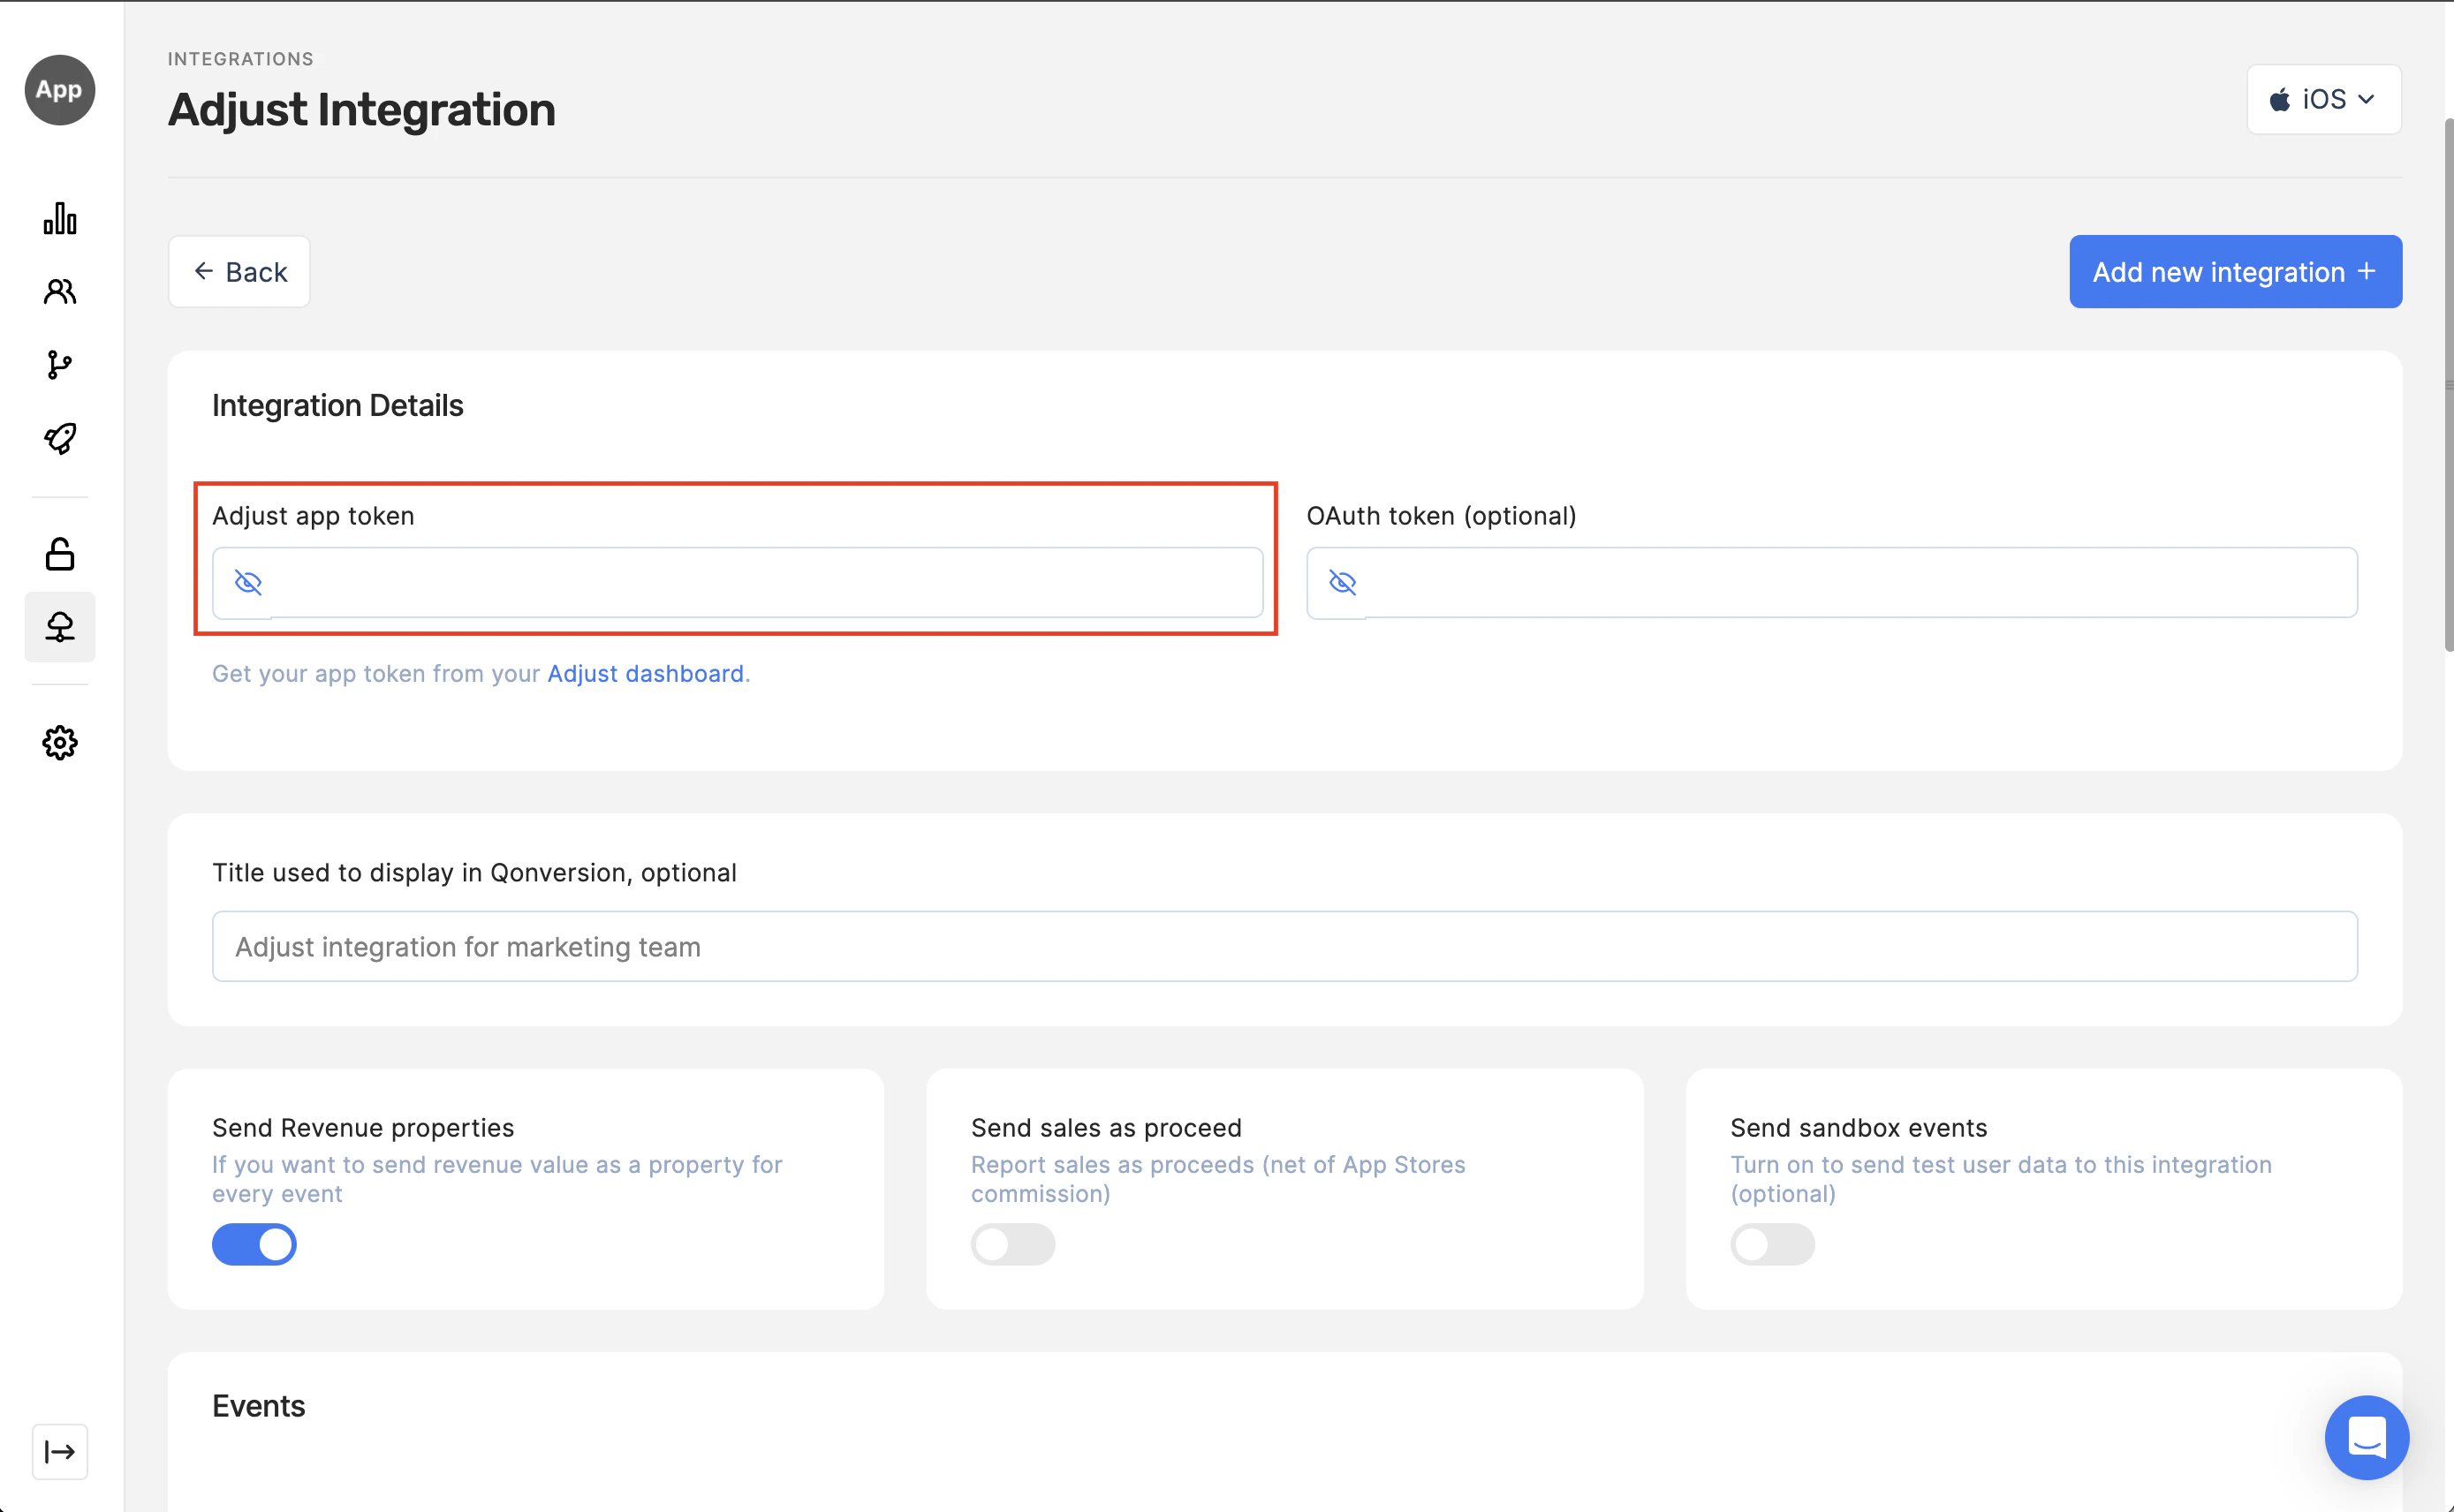This screenshot has width=2454, height=1512.
Task: Click the expand sidebar arrow icon
Action: point(60,1451)
